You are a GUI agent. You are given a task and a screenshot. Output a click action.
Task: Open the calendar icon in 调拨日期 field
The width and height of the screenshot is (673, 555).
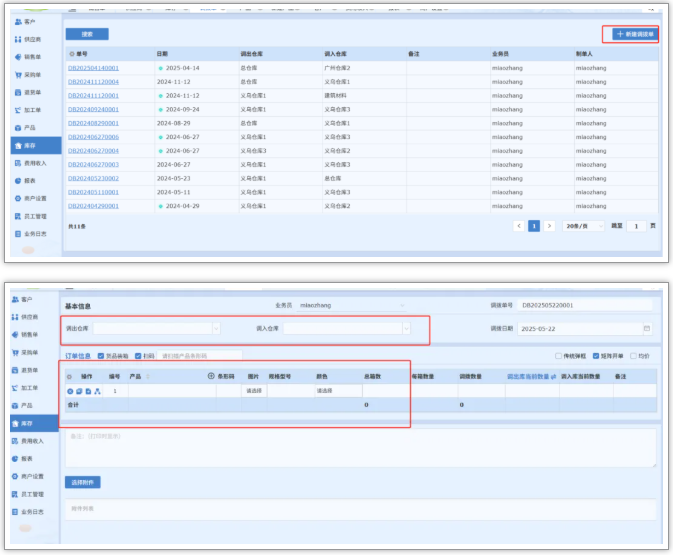coord(647,328)
